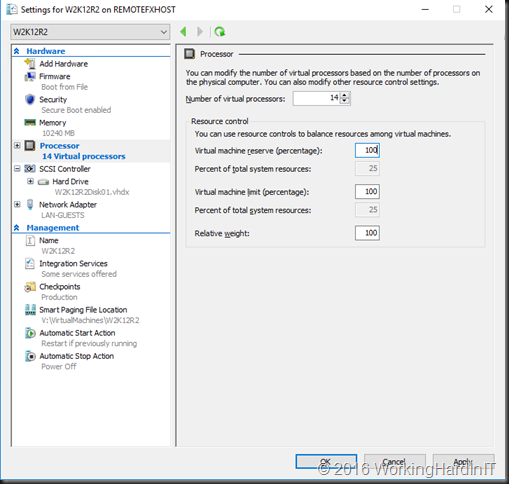509x484 pixels.
Task: Click 'Some services offered' text
Action: 79,274
